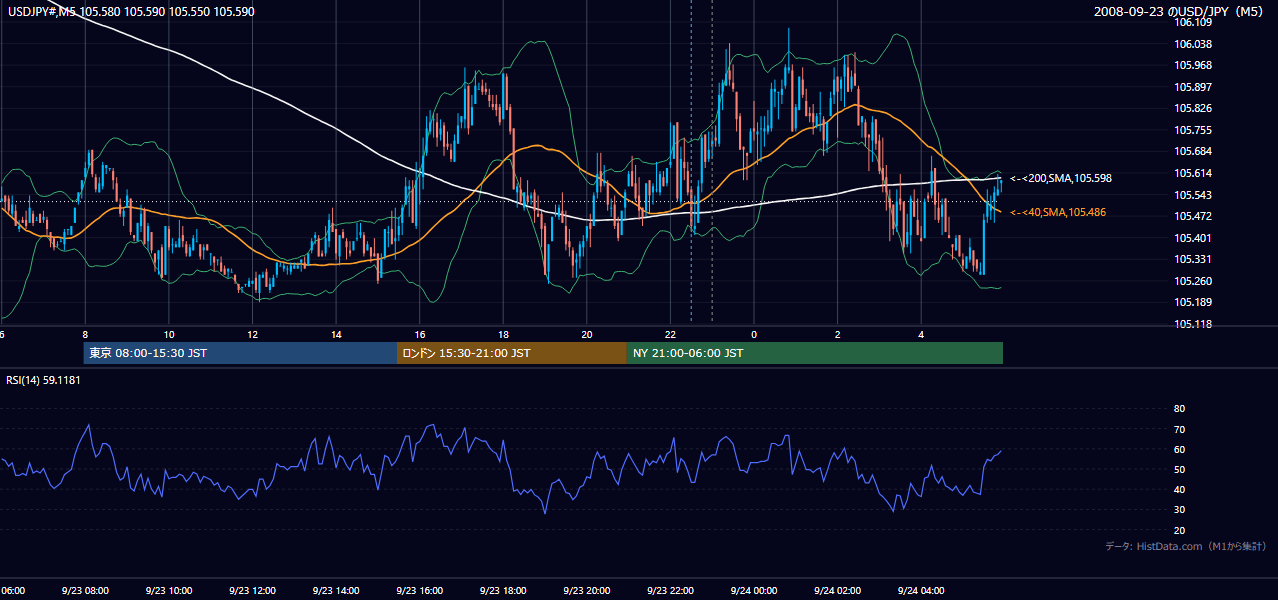The width and height of the screenshot is (1278, 600).
Task: Click the 9/24 04:00 date label
Action: (921, 590)
